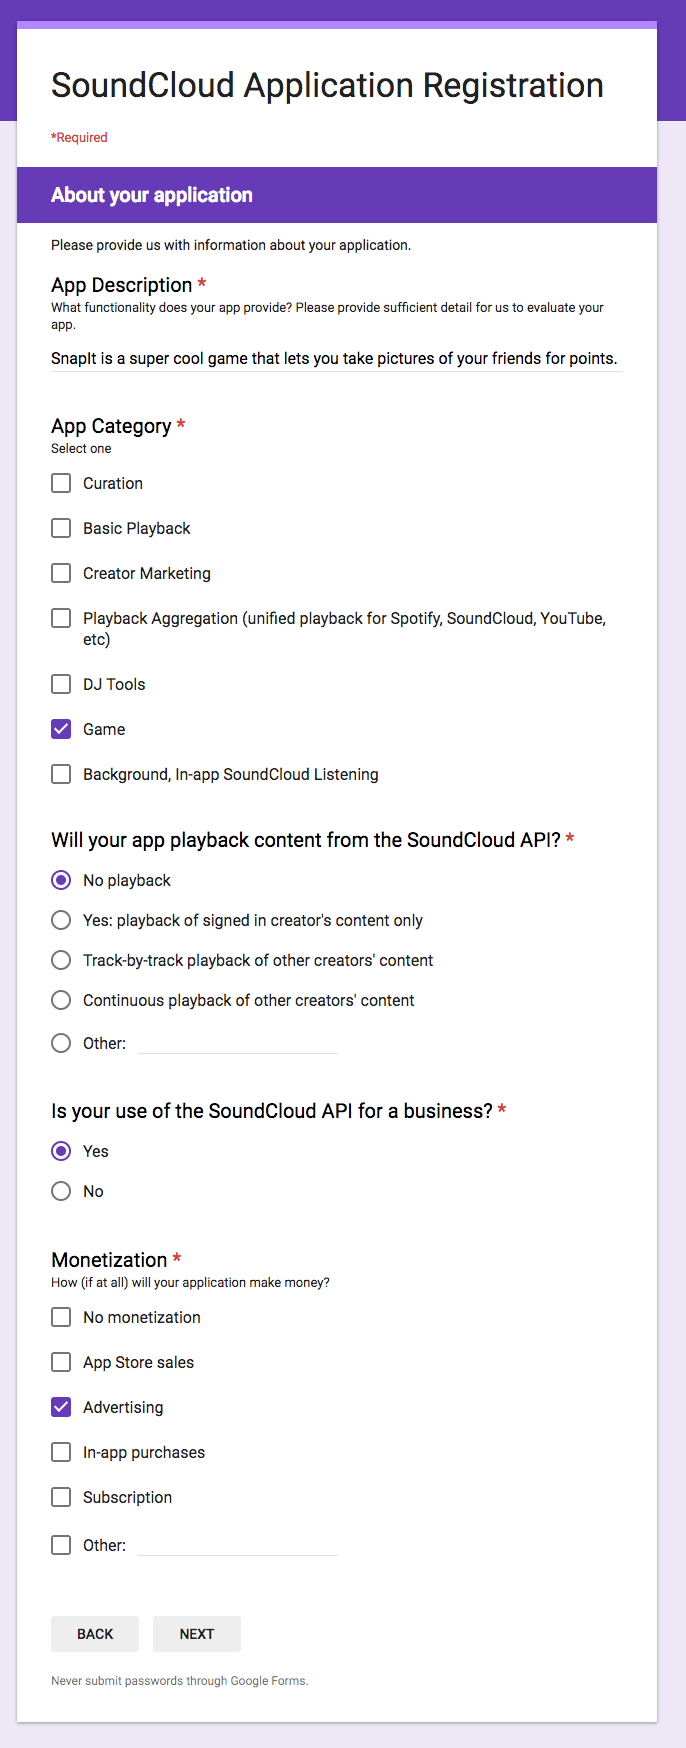
Task: Enable the In-app purchases checkbox
Action: 61,1452
